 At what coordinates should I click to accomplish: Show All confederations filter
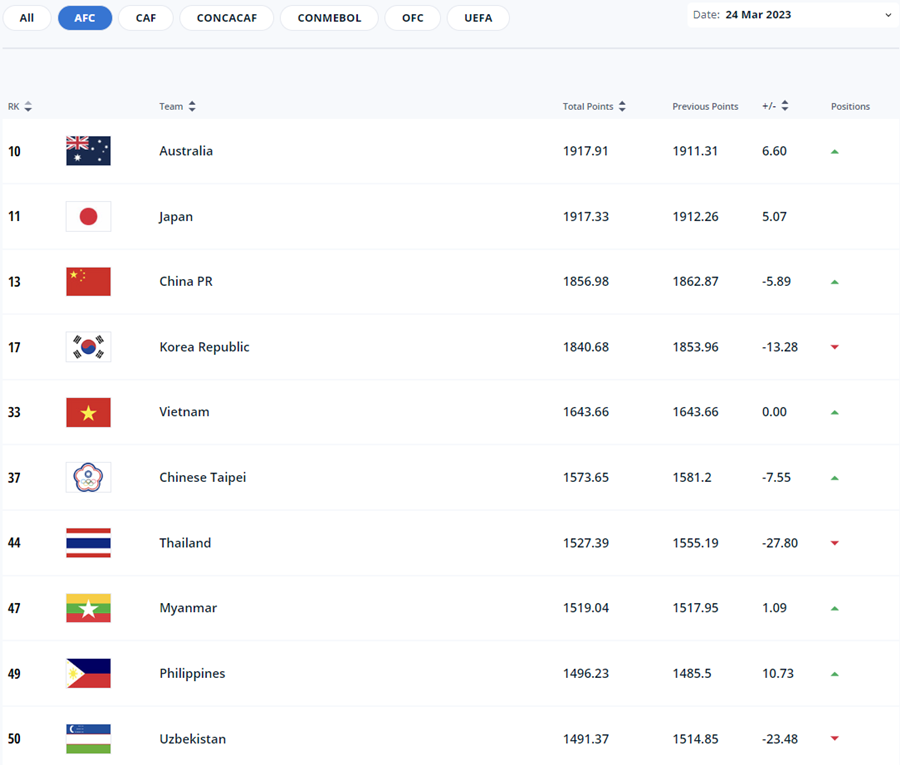pyautogui.click(x=27, y=18)
